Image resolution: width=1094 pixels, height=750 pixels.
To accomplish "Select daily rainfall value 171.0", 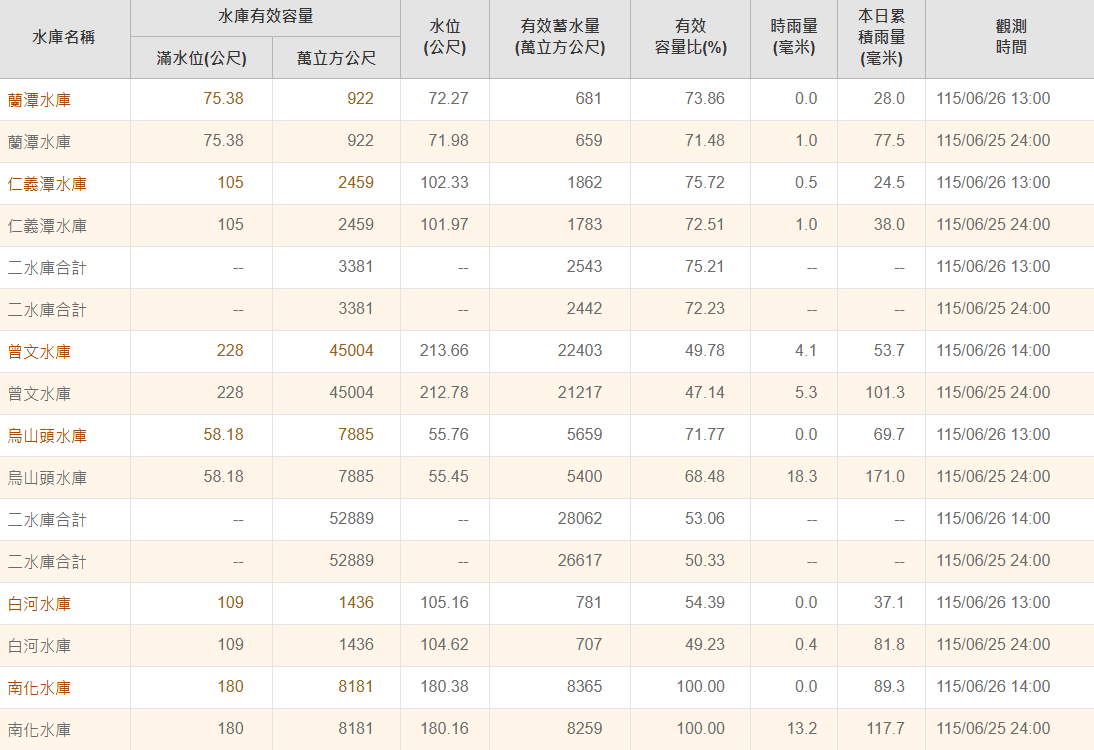I will [x=885, y=477].
